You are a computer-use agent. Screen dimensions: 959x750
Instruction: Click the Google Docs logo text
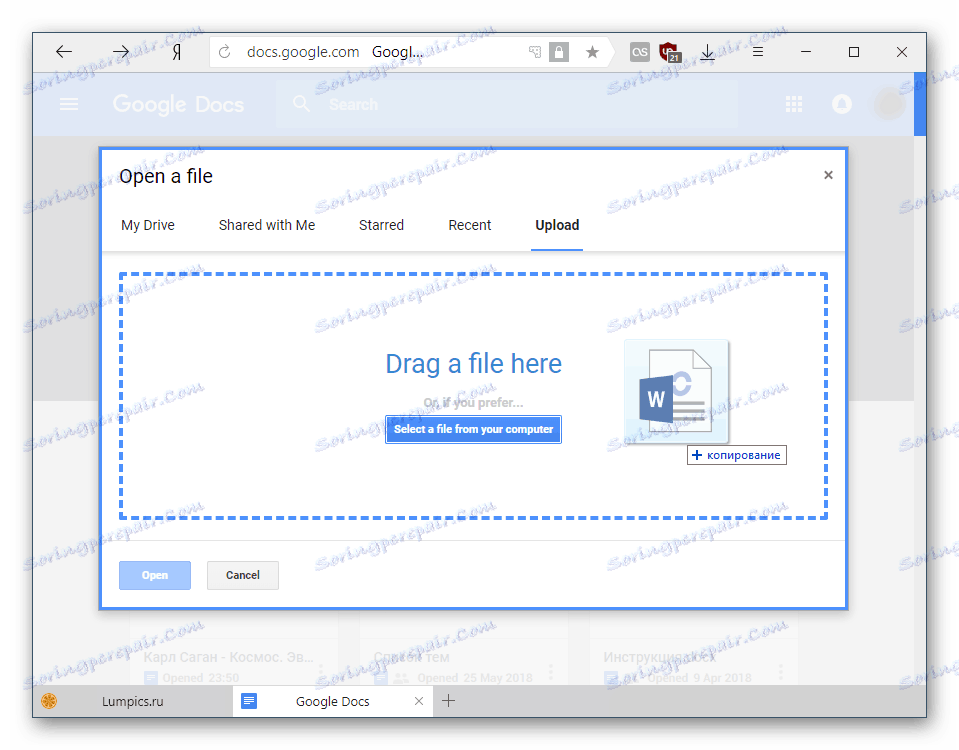click(x=178, y=105)
